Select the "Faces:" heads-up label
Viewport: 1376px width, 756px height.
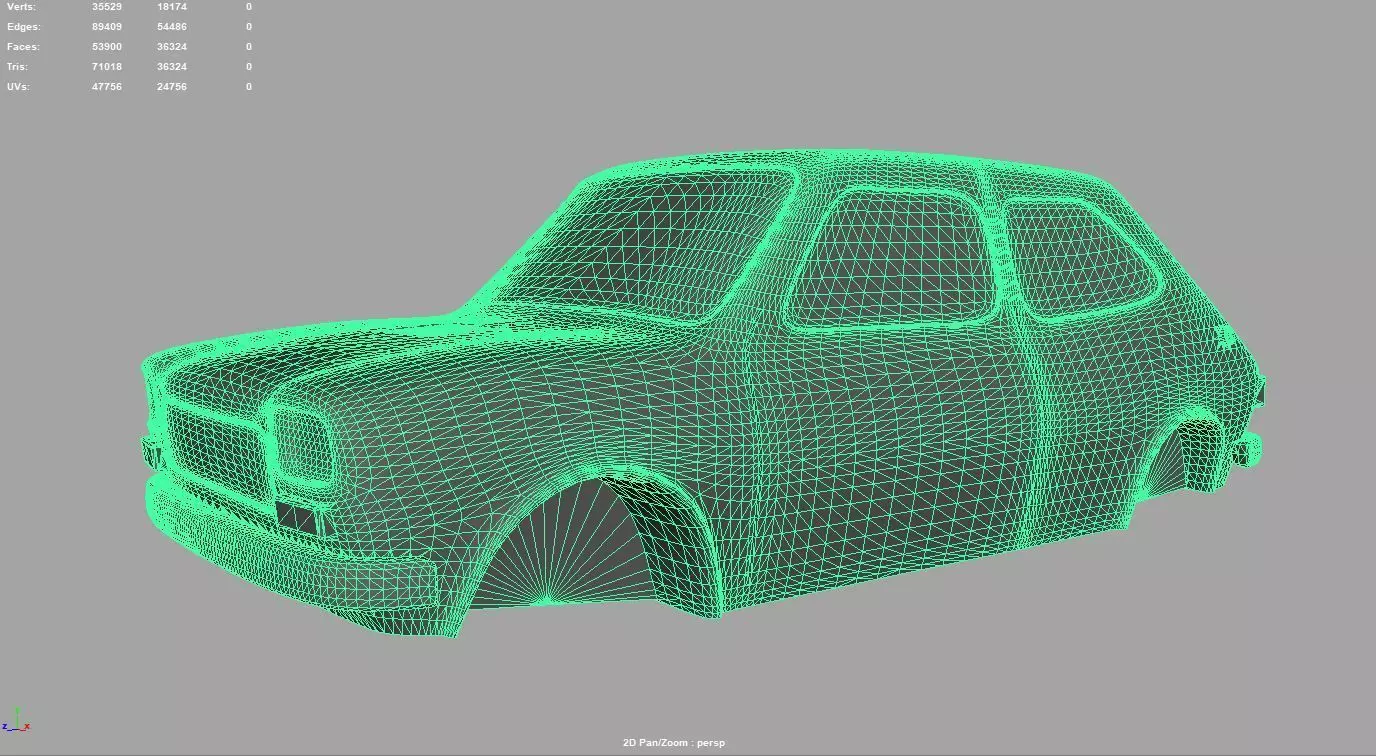pos(23,47)
